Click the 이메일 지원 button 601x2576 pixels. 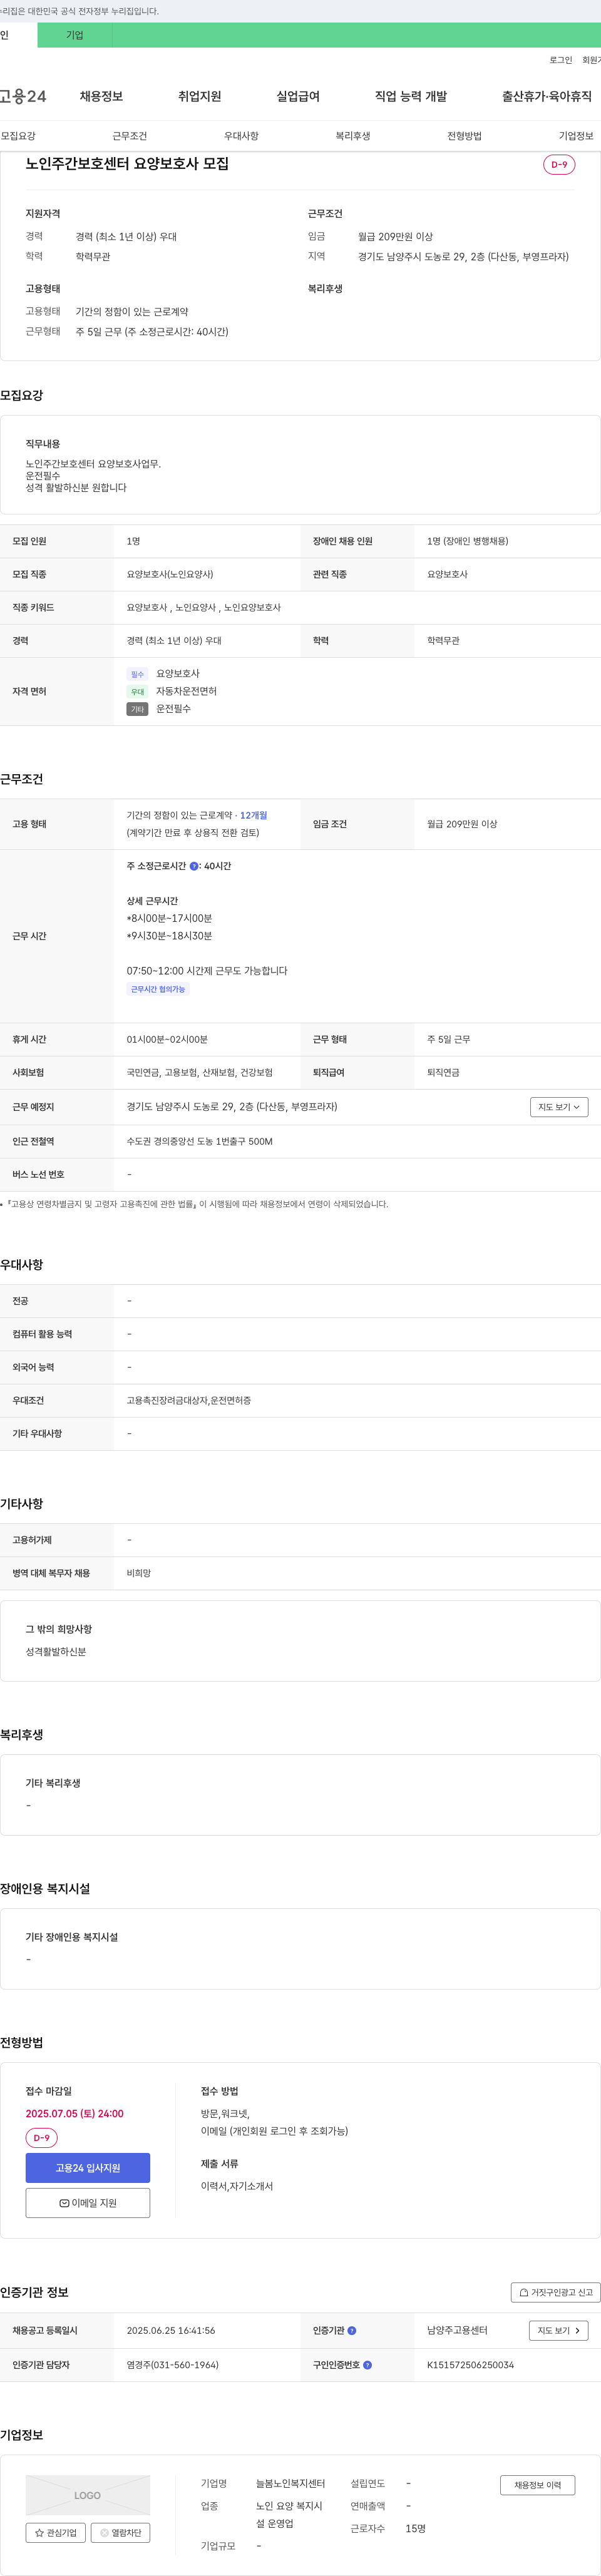(88, 2203)
